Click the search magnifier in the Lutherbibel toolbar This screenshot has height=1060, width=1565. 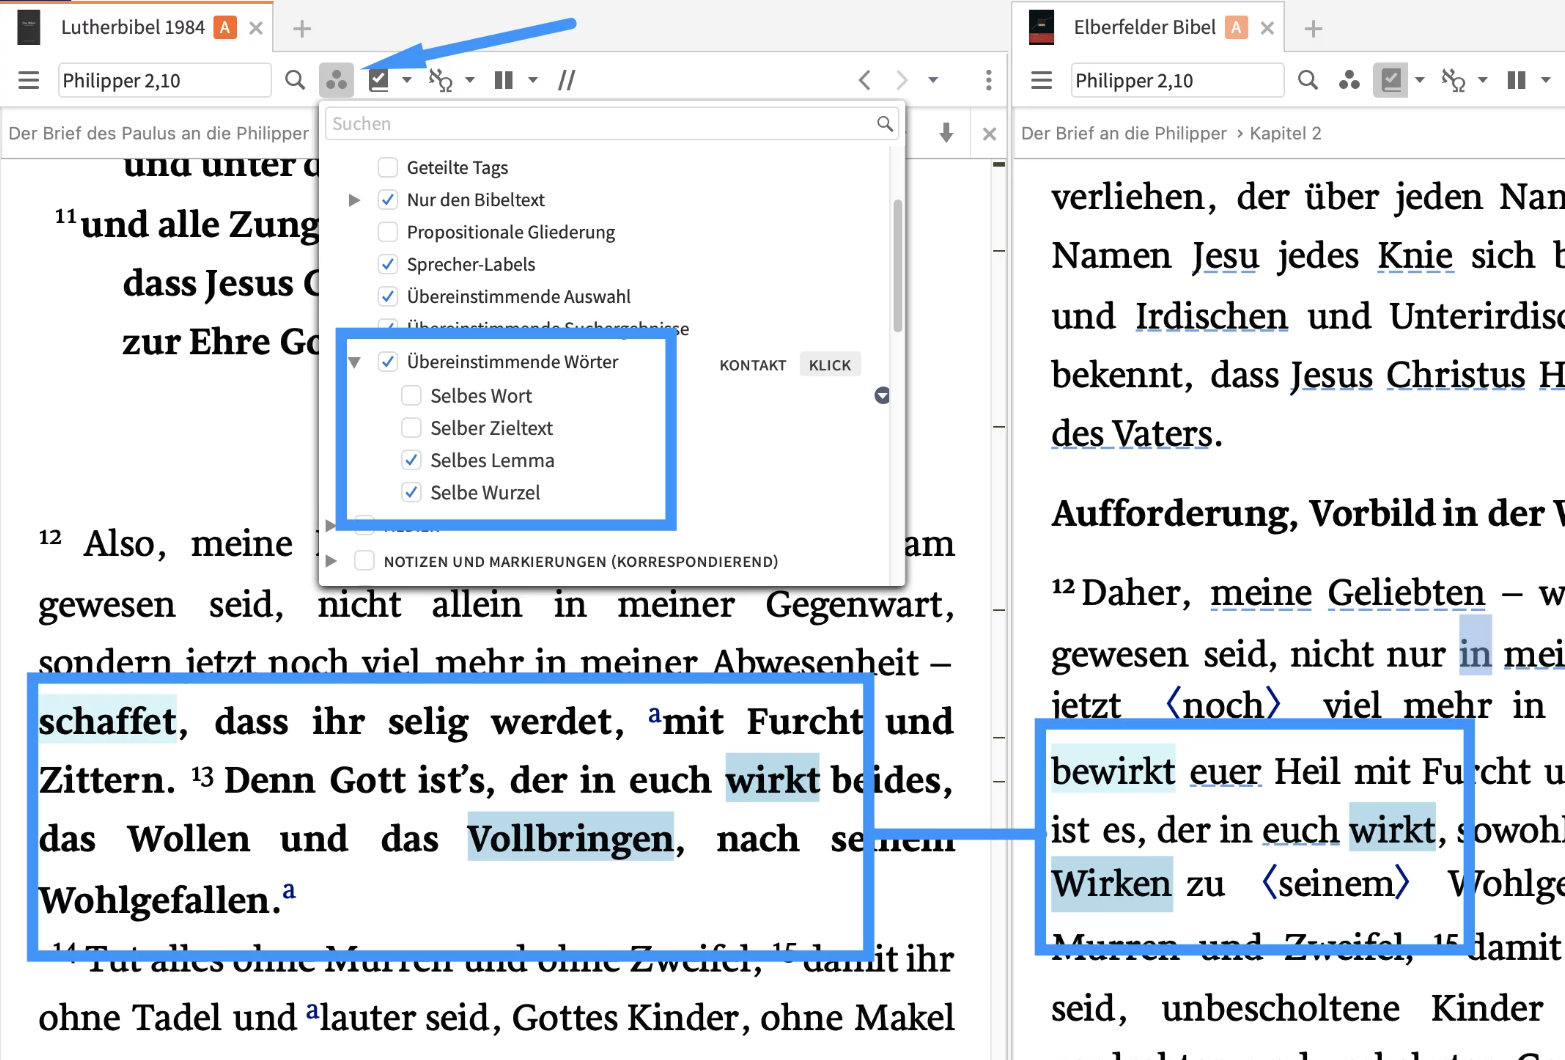pyautogui.click(x=295, y=80)
